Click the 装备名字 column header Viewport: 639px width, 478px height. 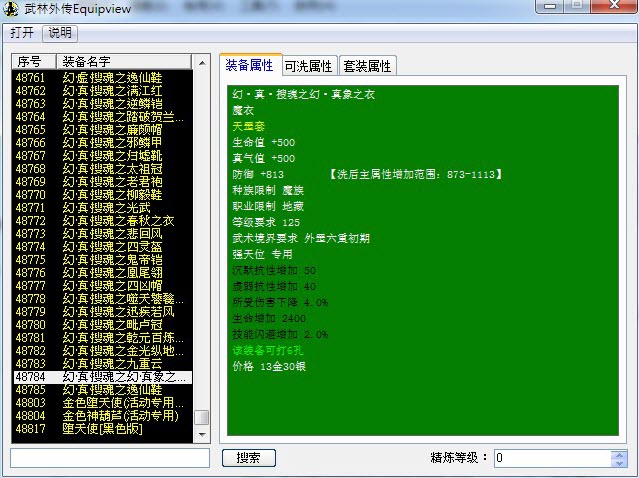point(120,62)
